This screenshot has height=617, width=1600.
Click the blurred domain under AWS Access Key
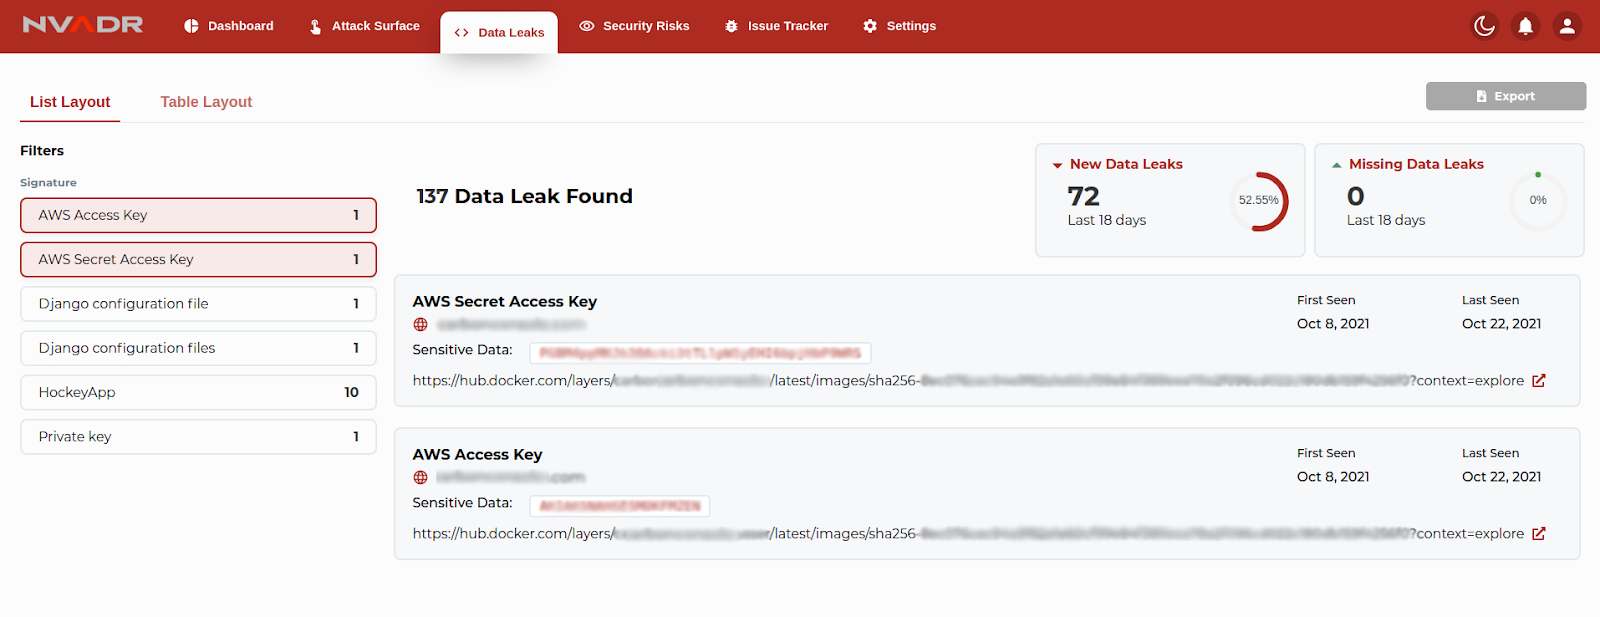point(511,478)
